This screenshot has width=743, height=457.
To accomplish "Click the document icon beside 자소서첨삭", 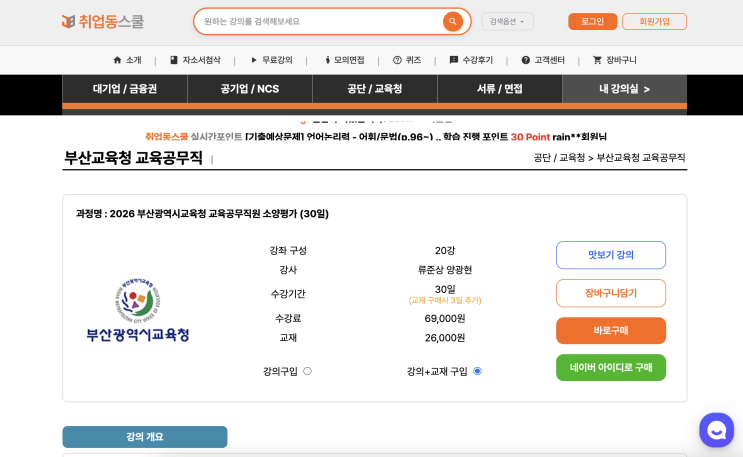I will click(174, 60).
